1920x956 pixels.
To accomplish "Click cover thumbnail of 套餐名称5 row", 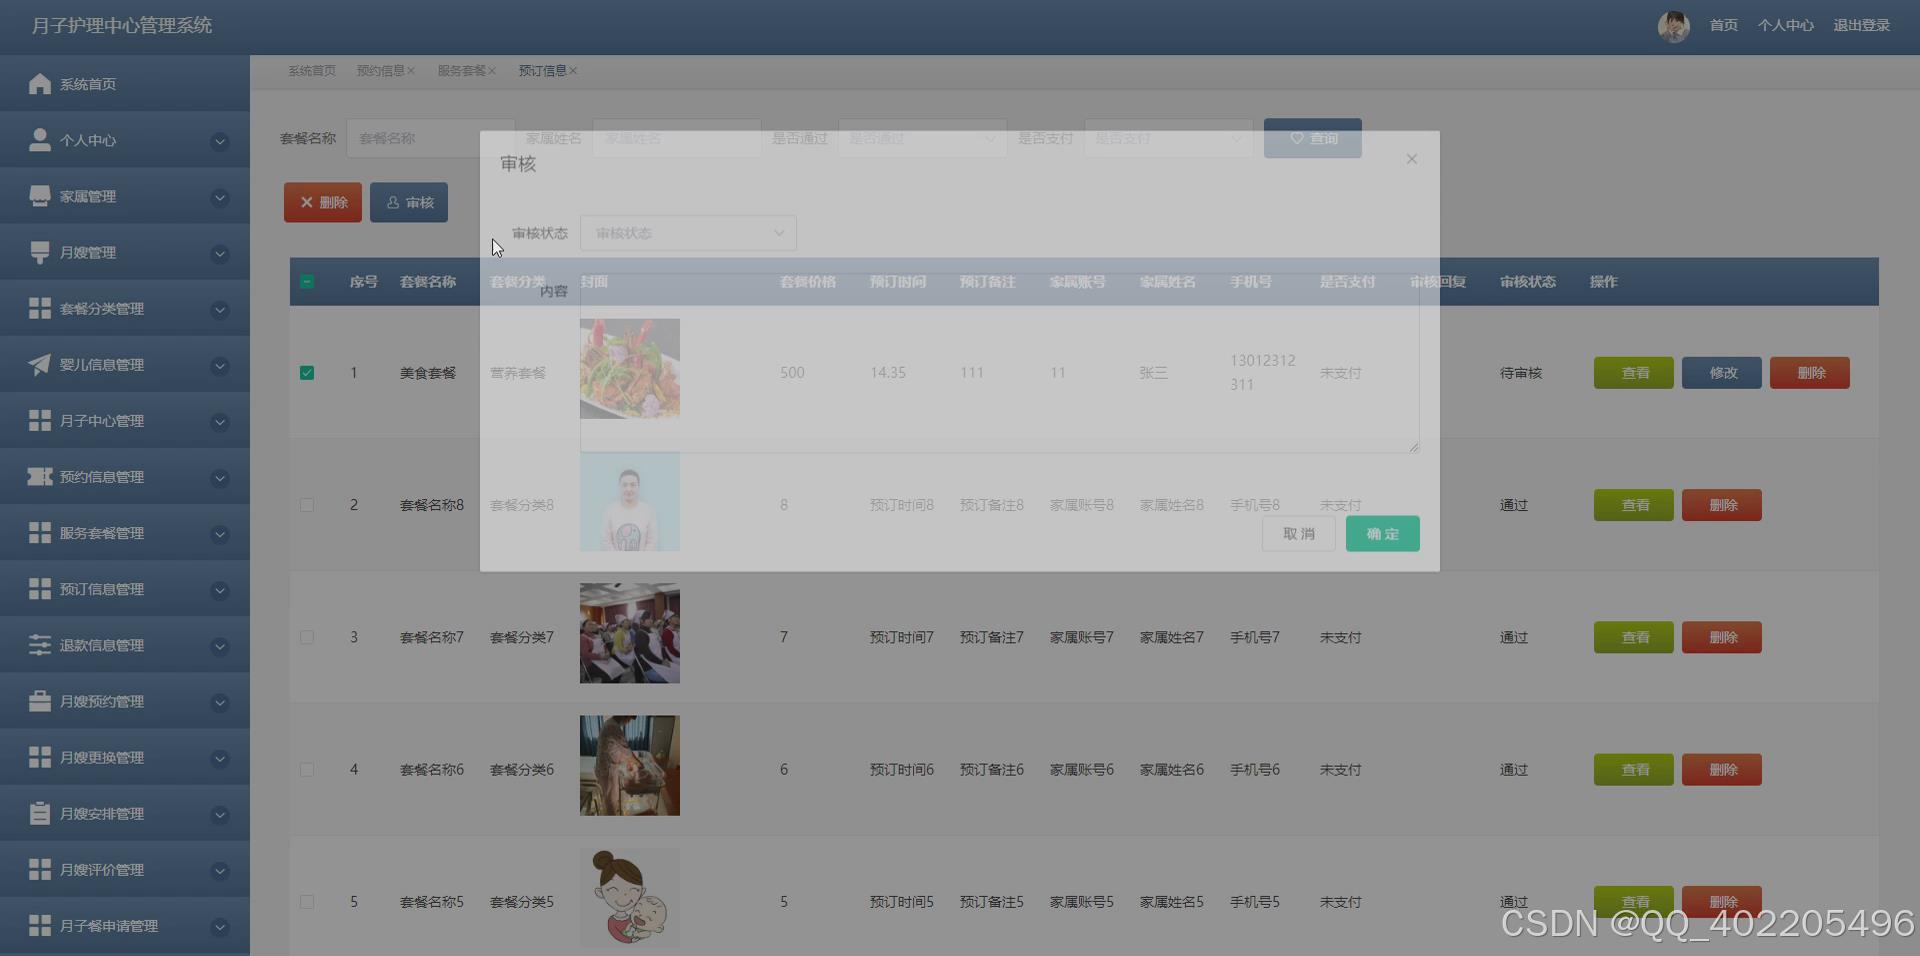I will click(630, 898).
